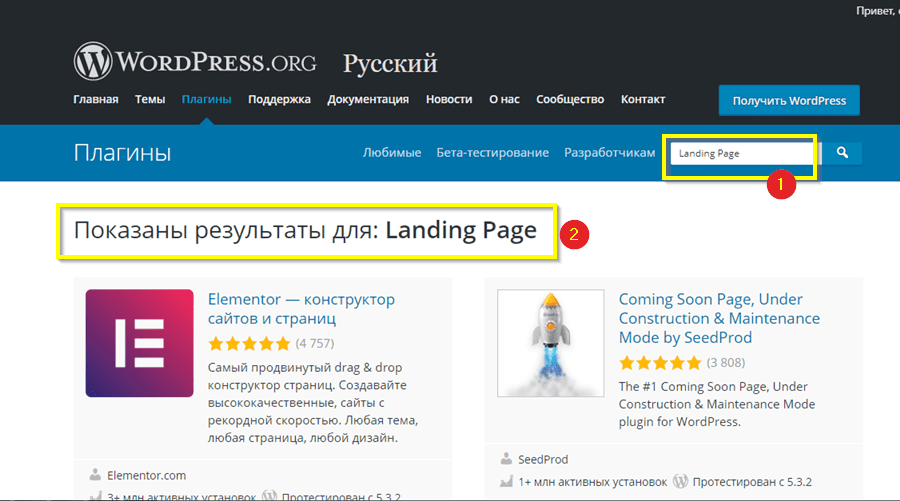This screenshot has width=900, height=501.
Task: Open the Бета-тестирование link
Action: pos(492,153)
